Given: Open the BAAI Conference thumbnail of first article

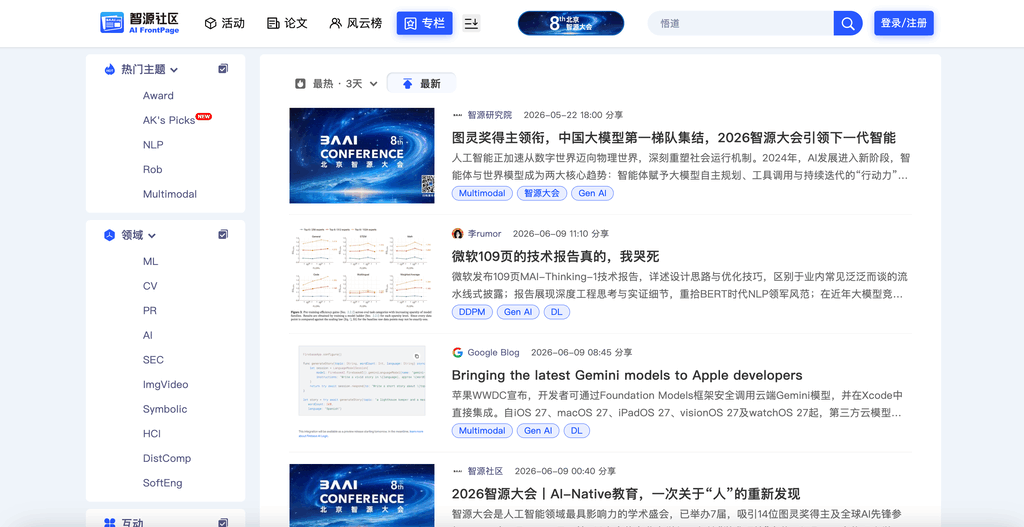Looking at the screenshot, I should [x=362, y=155].
